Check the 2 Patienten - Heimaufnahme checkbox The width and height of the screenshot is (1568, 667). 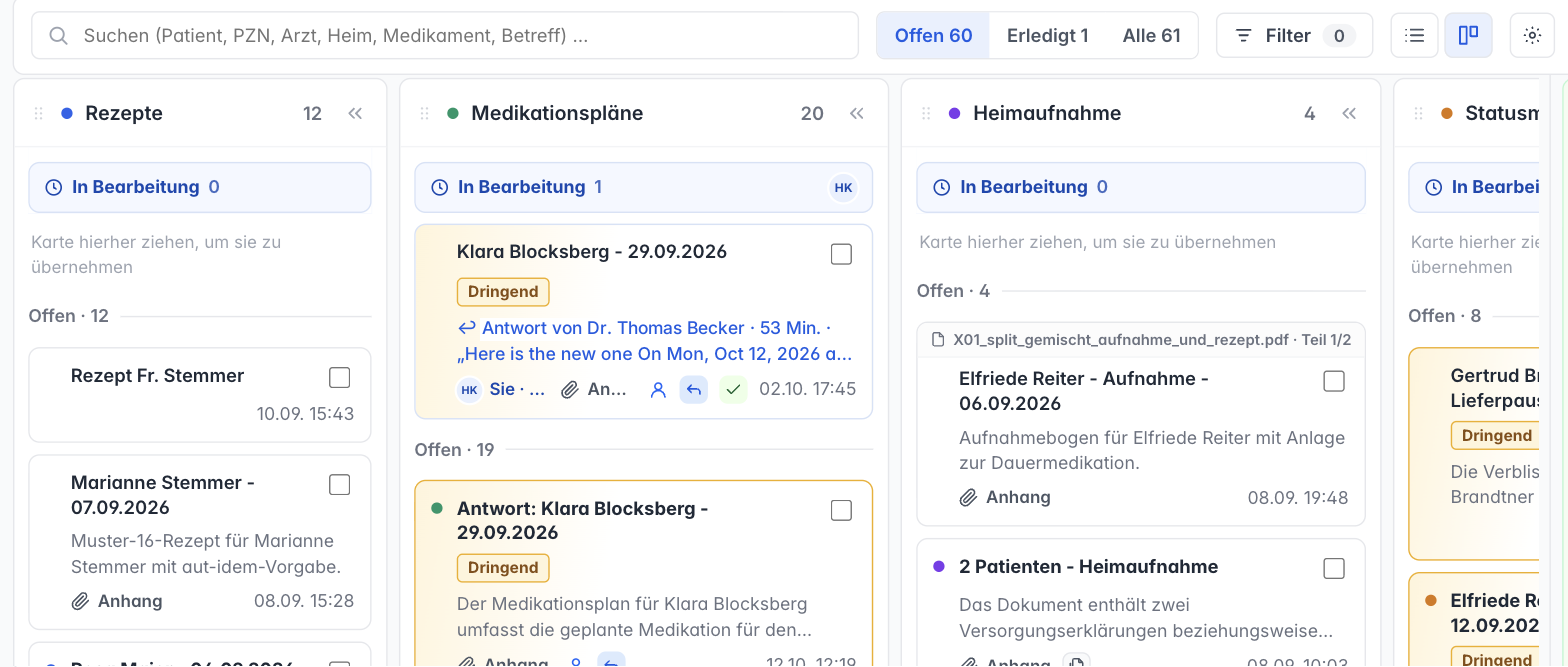click(1334, 568)
